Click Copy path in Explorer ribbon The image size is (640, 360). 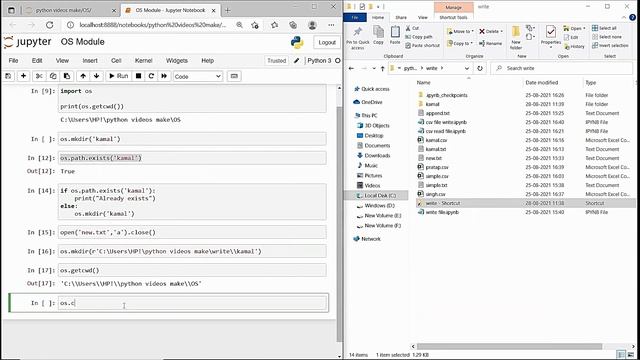click(x=419, y=37)
